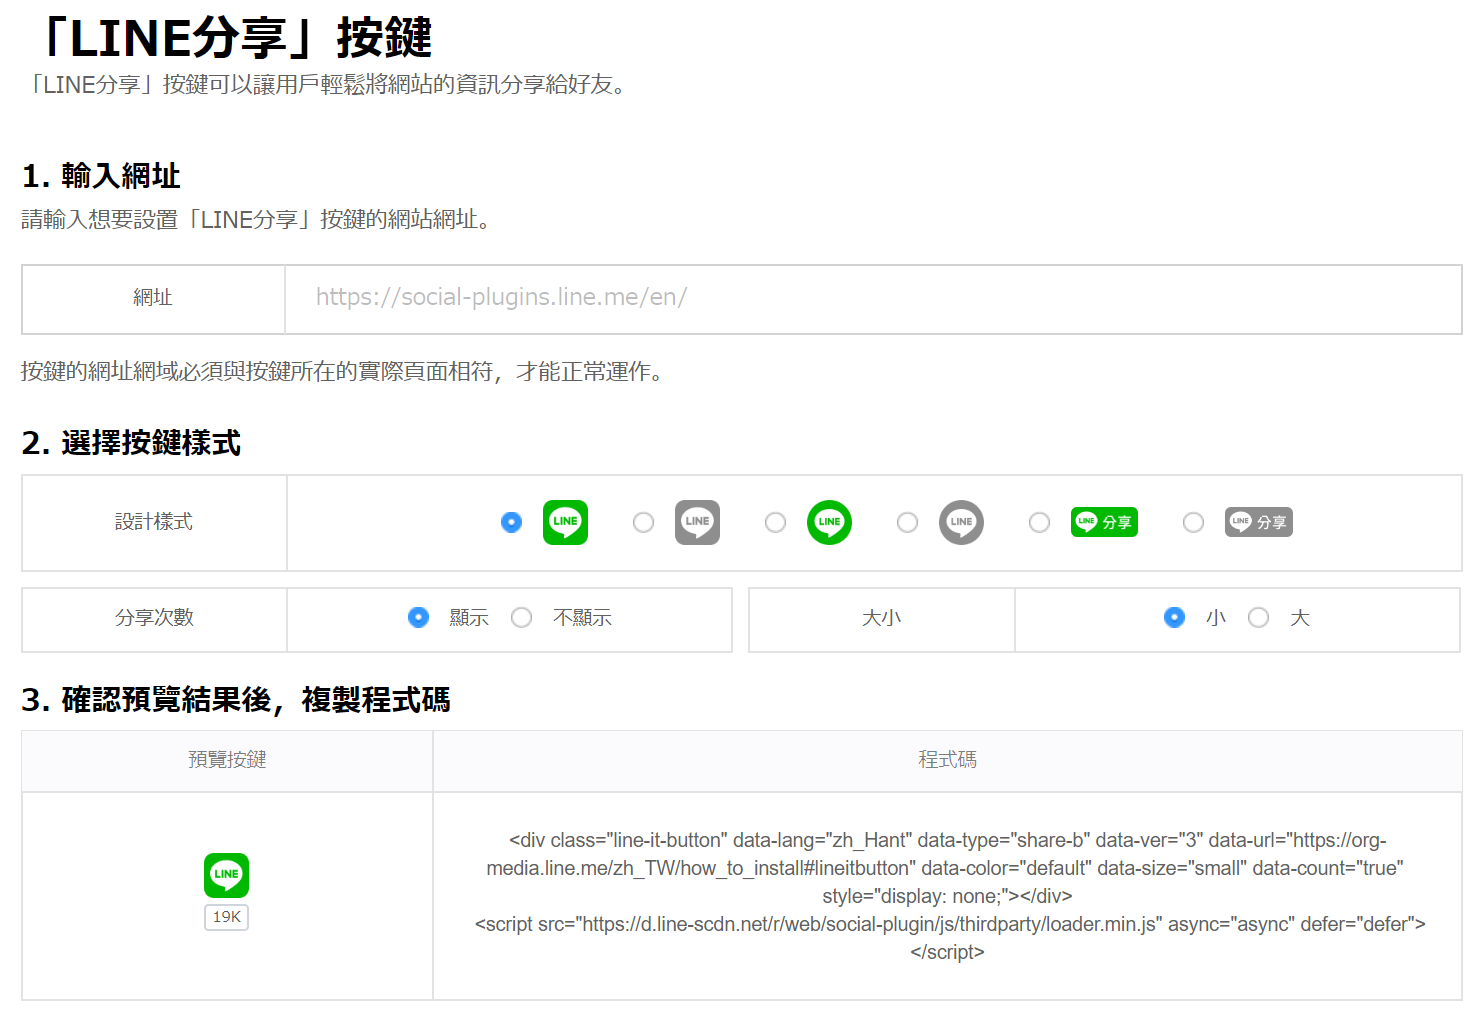
Task: Click the generated embed code text
Action: [948, 896]
